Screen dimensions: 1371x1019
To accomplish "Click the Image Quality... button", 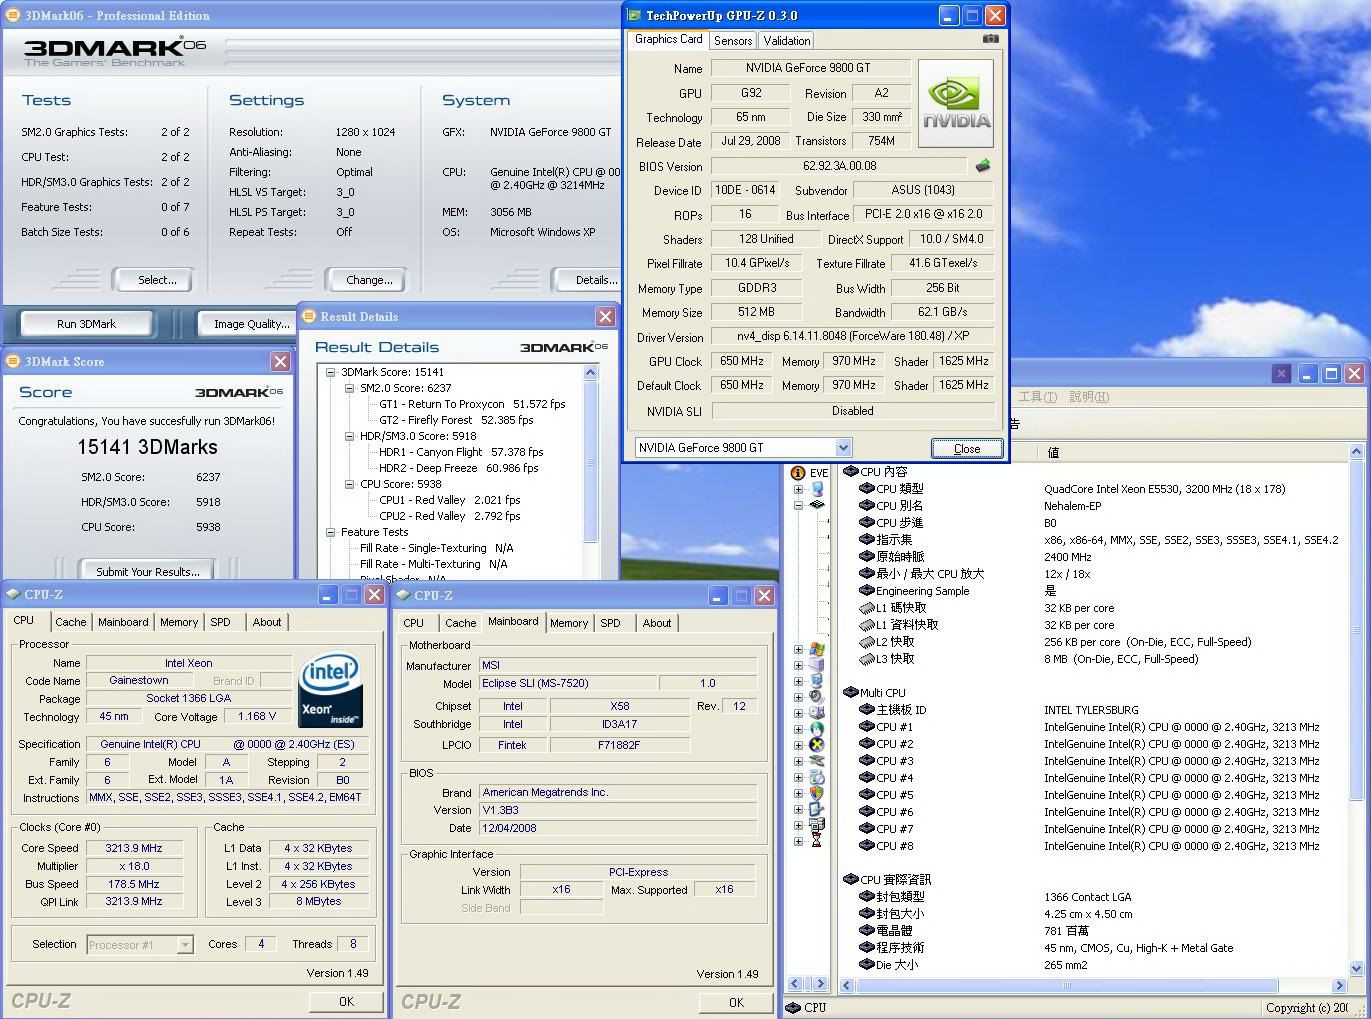I will (246, 324).
